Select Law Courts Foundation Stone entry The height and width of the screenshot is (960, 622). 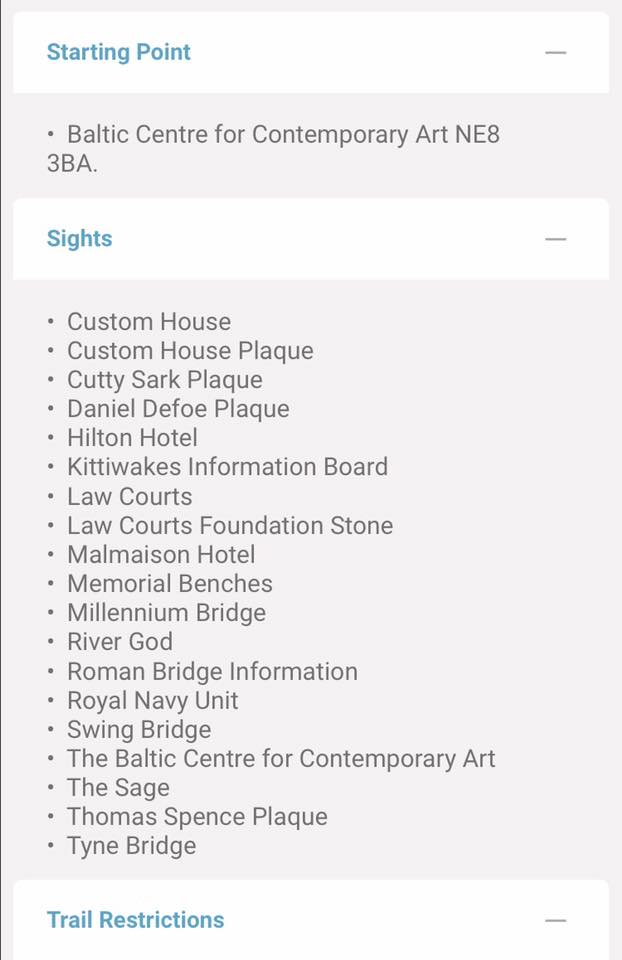point(230,526)
